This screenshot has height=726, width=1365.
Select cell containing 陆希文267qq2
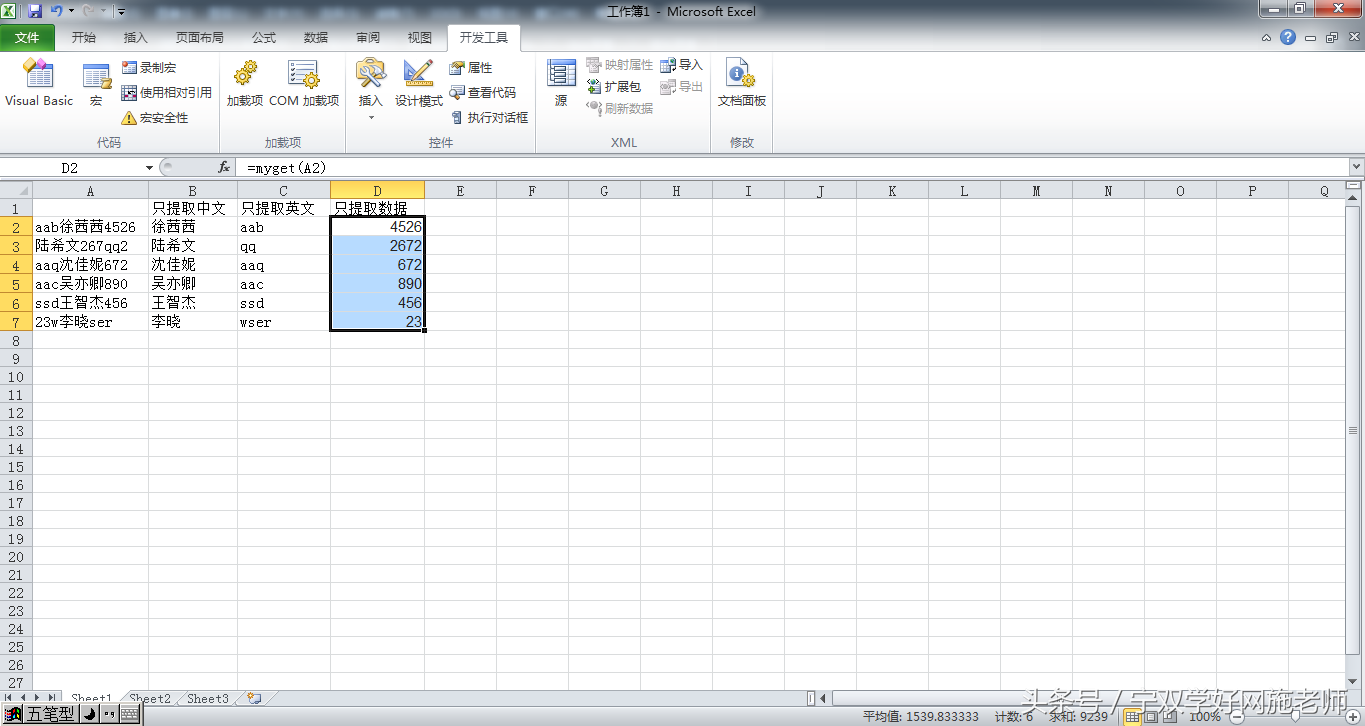point(90,246)
